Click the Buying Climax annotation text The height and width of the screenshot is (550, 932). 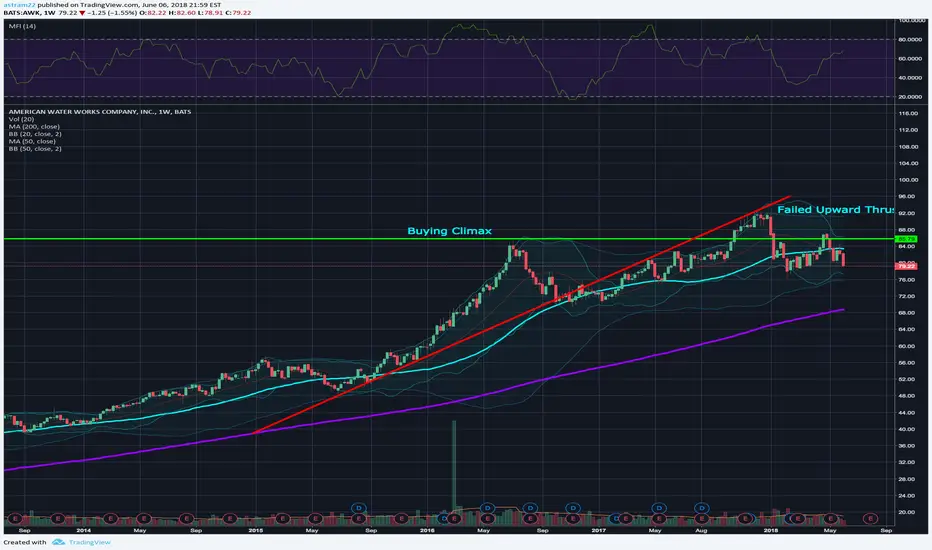[x=449, y=231]
